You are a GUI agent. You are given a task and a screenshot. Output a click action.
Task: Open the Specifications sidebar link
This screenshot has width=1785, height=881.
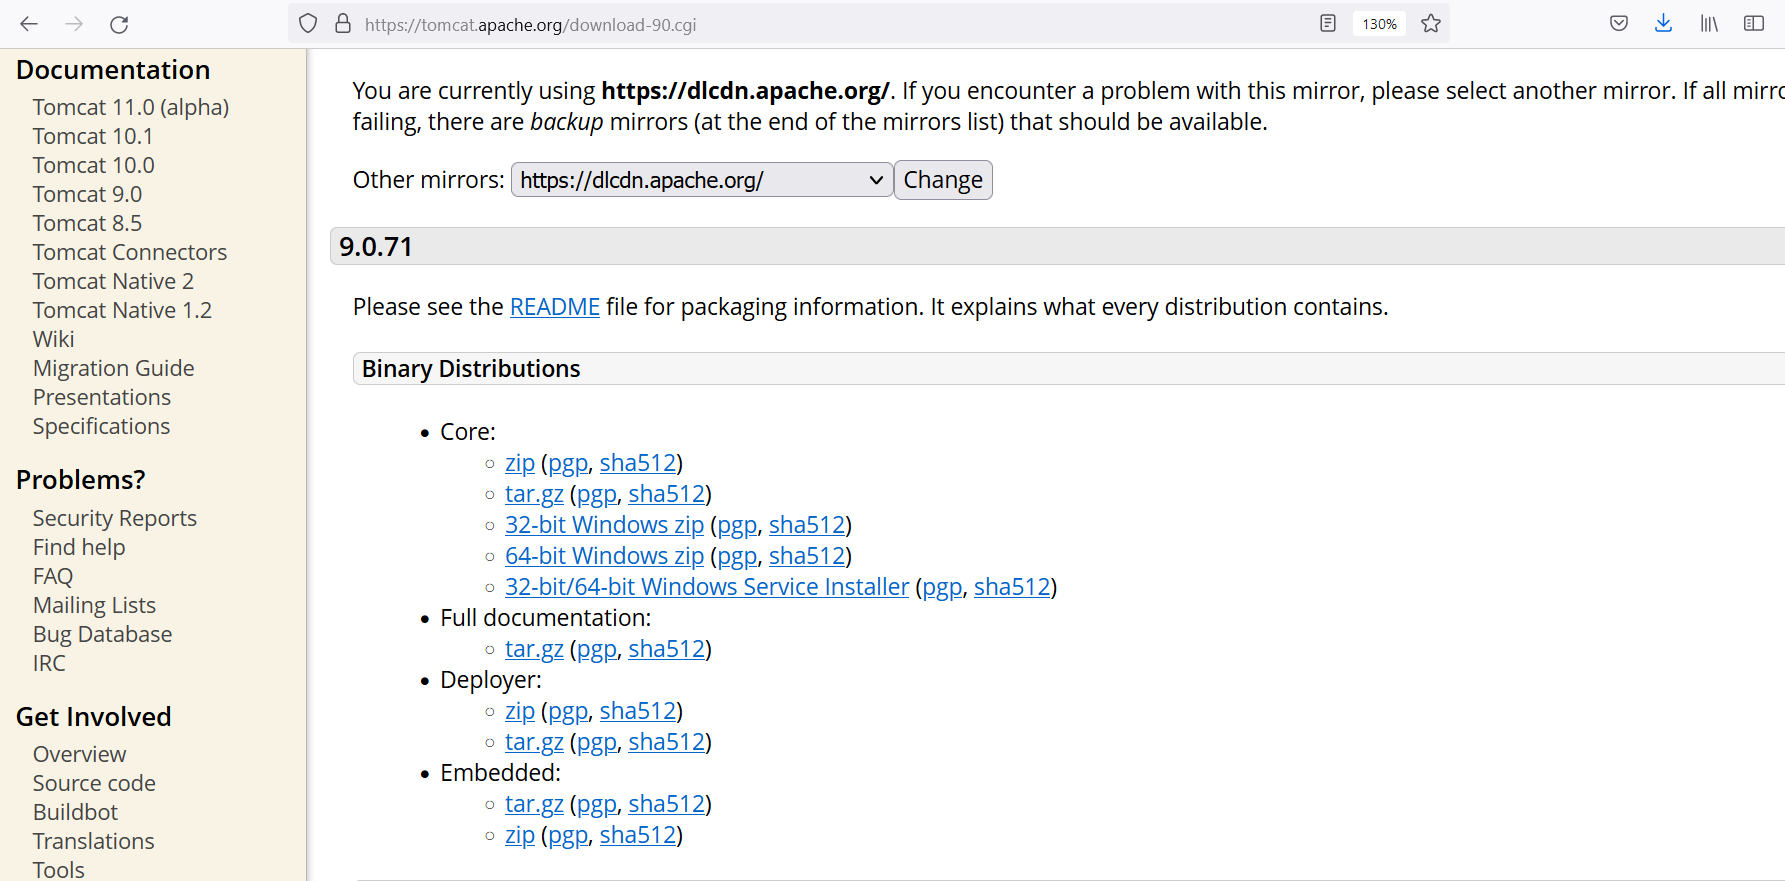point(101,426)
